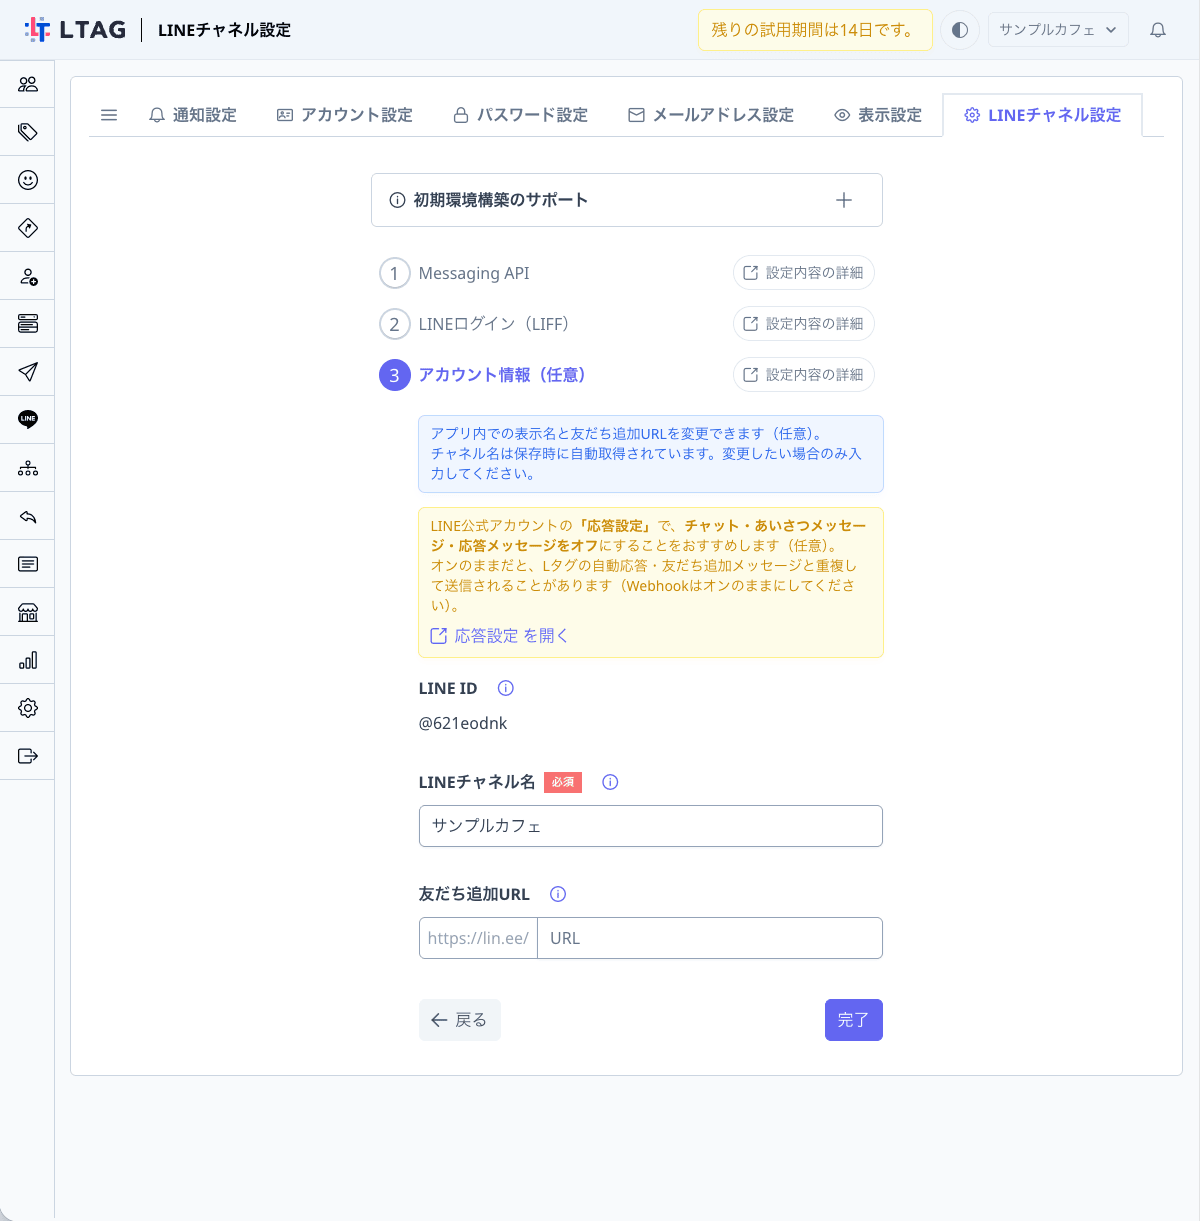Open the tags sidebar icon
This screenshot has width=1200, height=1221.
point(28,132)
